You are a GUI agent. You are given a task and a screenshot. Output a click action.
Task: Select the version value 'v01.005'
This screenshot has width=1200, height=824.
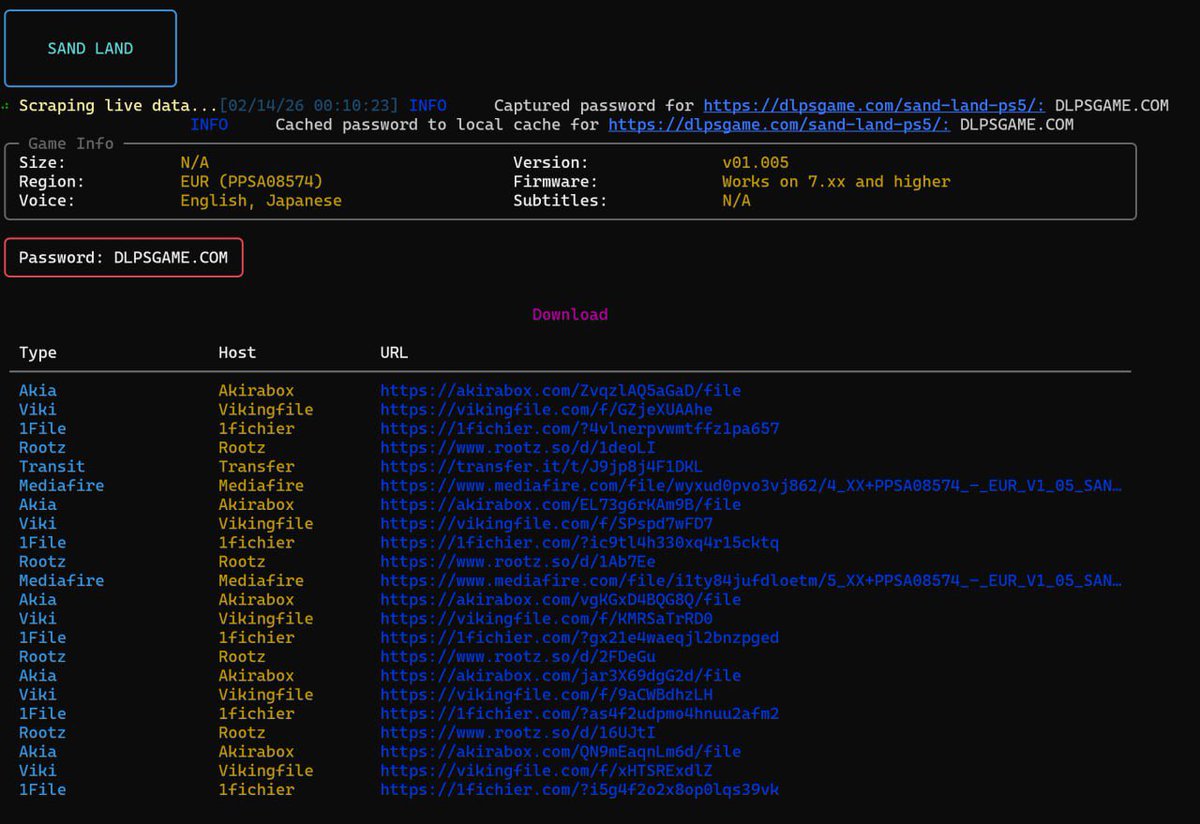click(x=755, y=162)
